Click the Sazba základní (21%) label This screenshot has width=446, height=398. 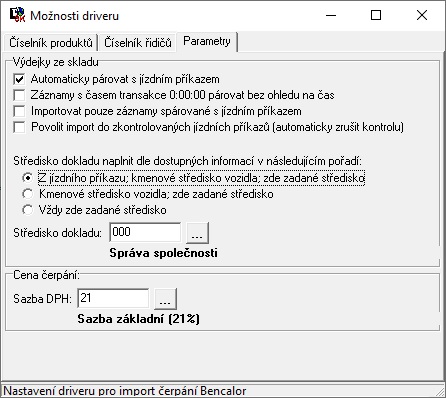click(x=138, y=319)
